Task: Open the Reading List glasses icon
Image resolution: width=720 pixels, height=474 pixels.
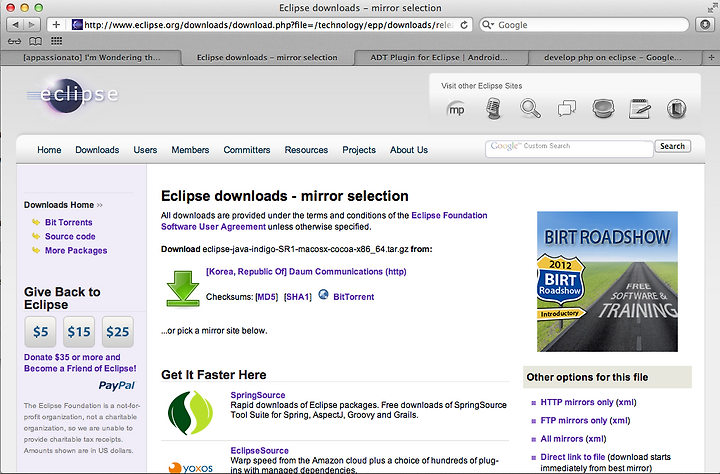Action: [14, 41]
